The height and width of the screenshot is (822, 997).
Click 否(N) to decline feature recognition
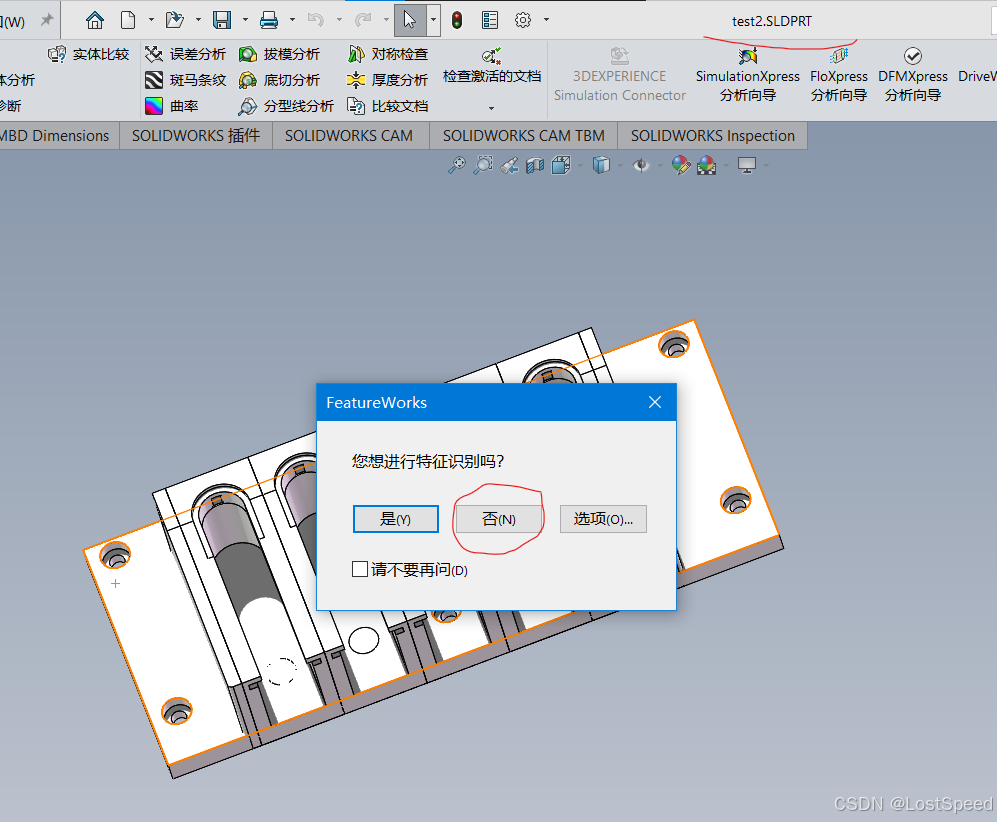(499, 519)
